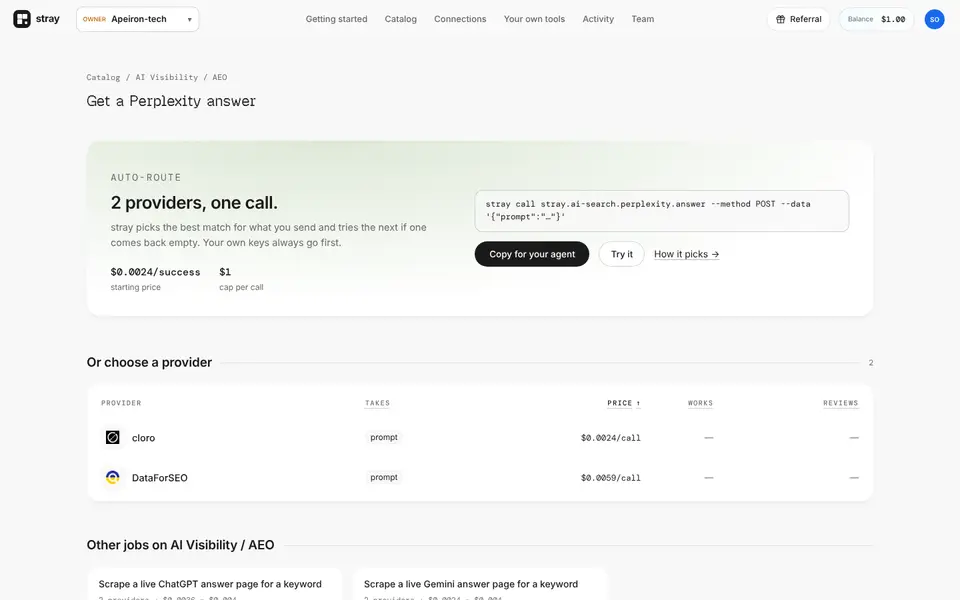Open the Team page
Image resolution: width=960 pixels, height=600 pixels.
643,19
